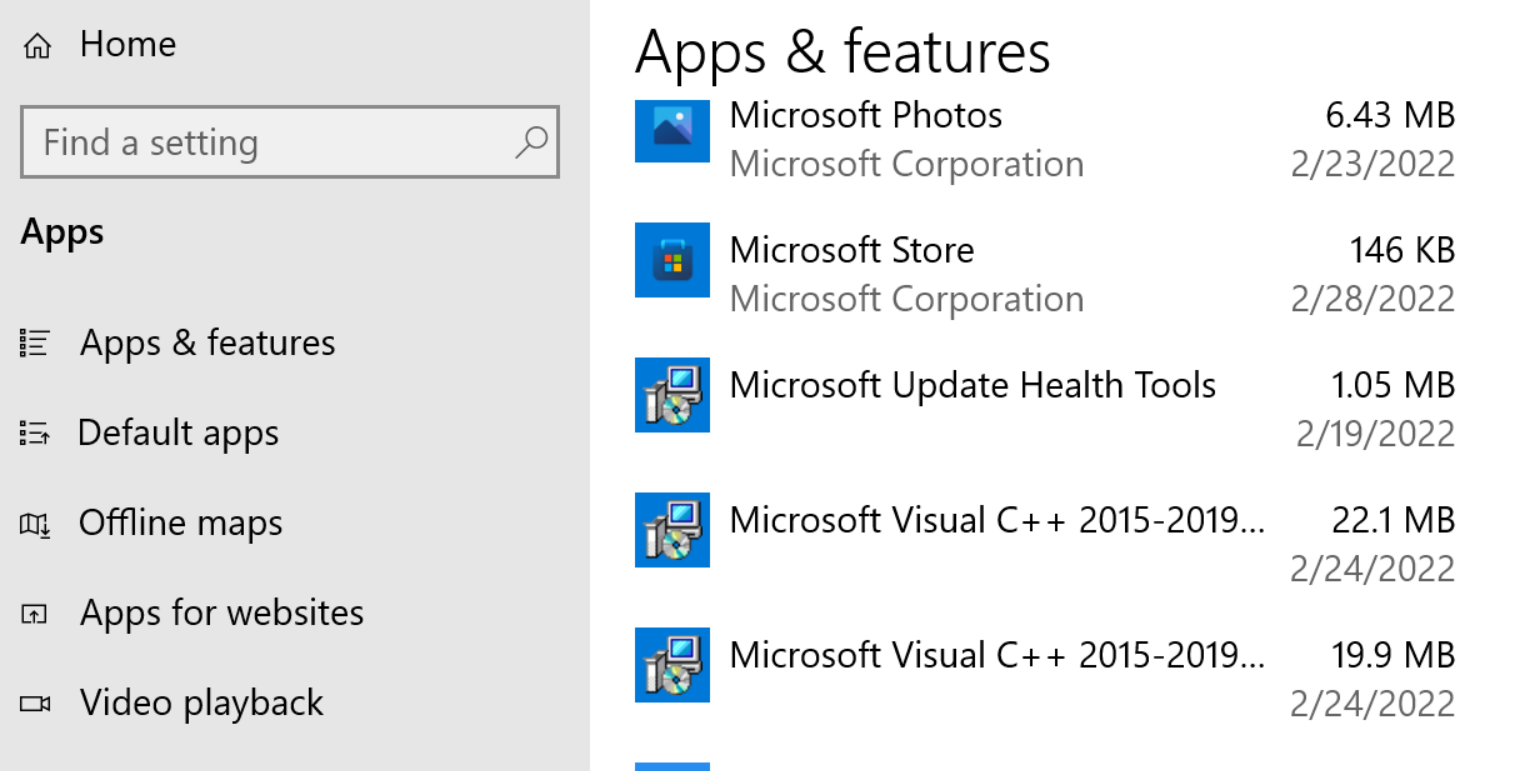Go to Default apps section

178,433
